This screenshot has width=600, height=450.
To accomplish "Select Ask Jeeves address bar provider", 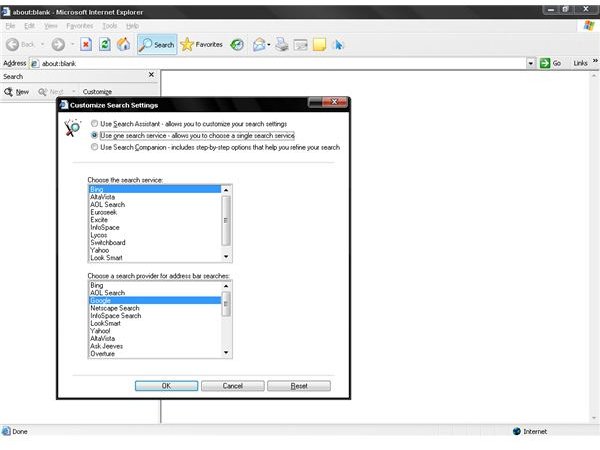I will click(x=155, y=346).
